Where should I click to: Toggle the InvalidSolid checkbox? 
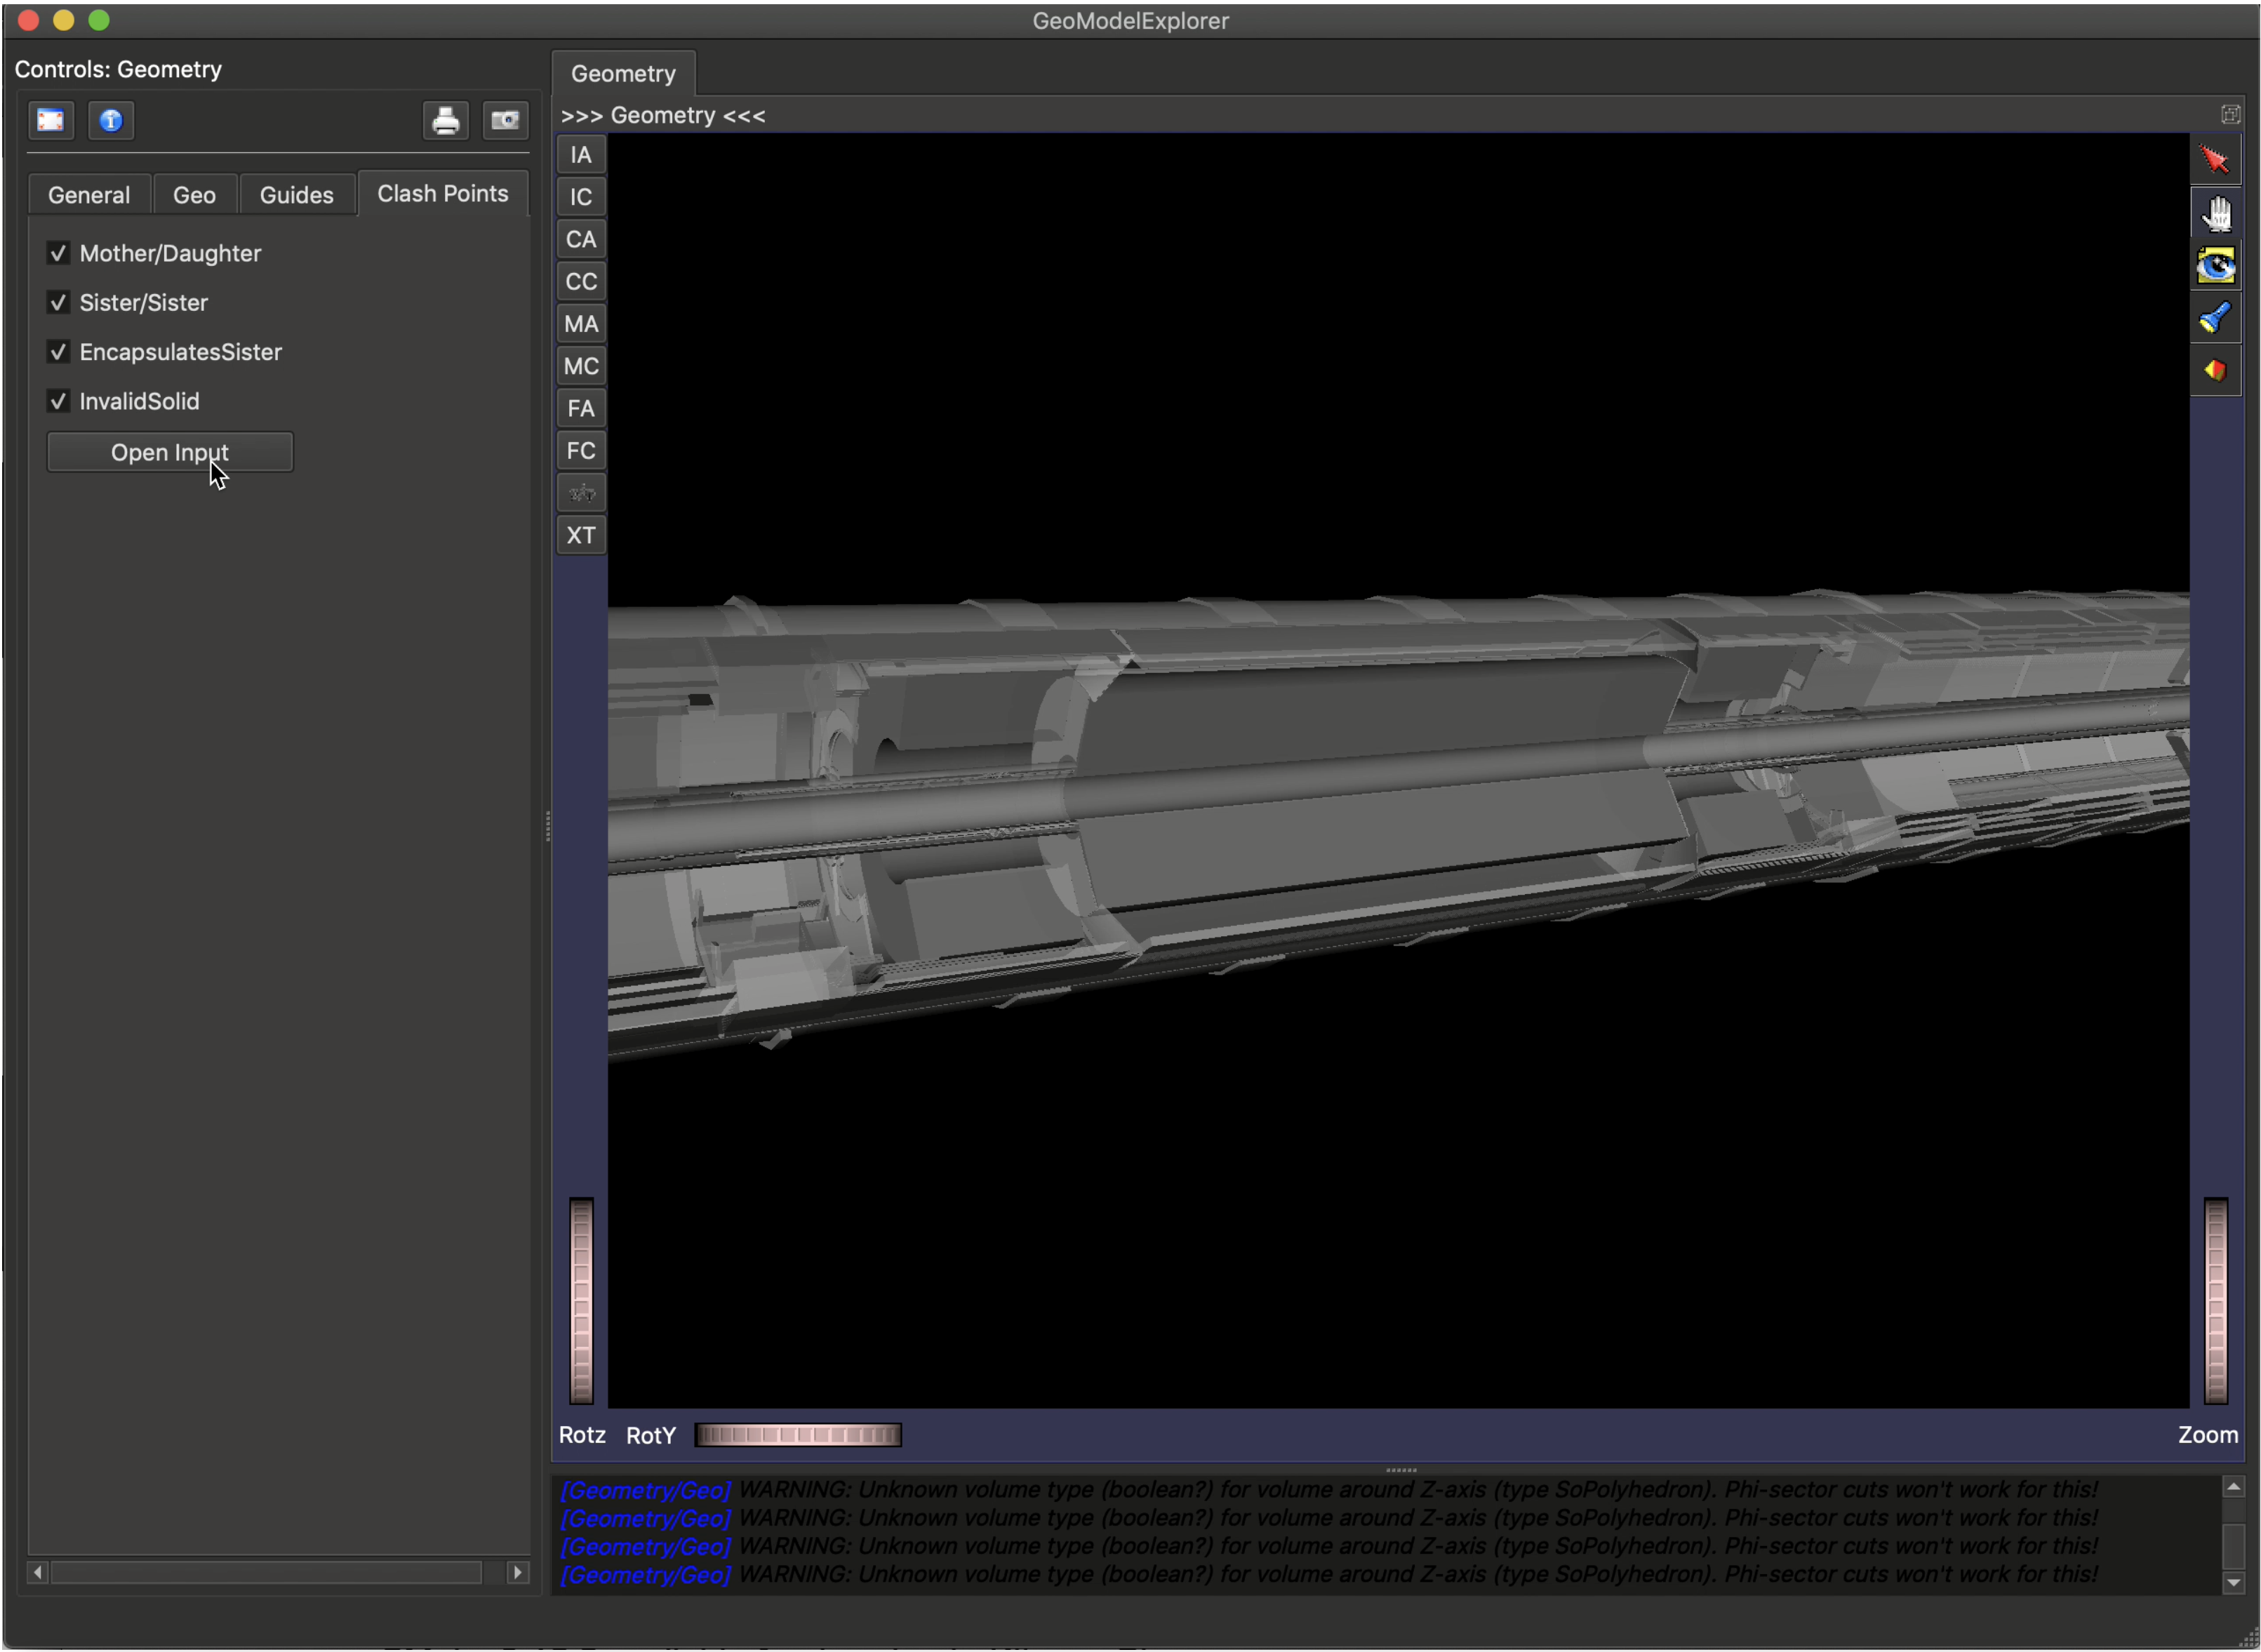pos(58,401)
